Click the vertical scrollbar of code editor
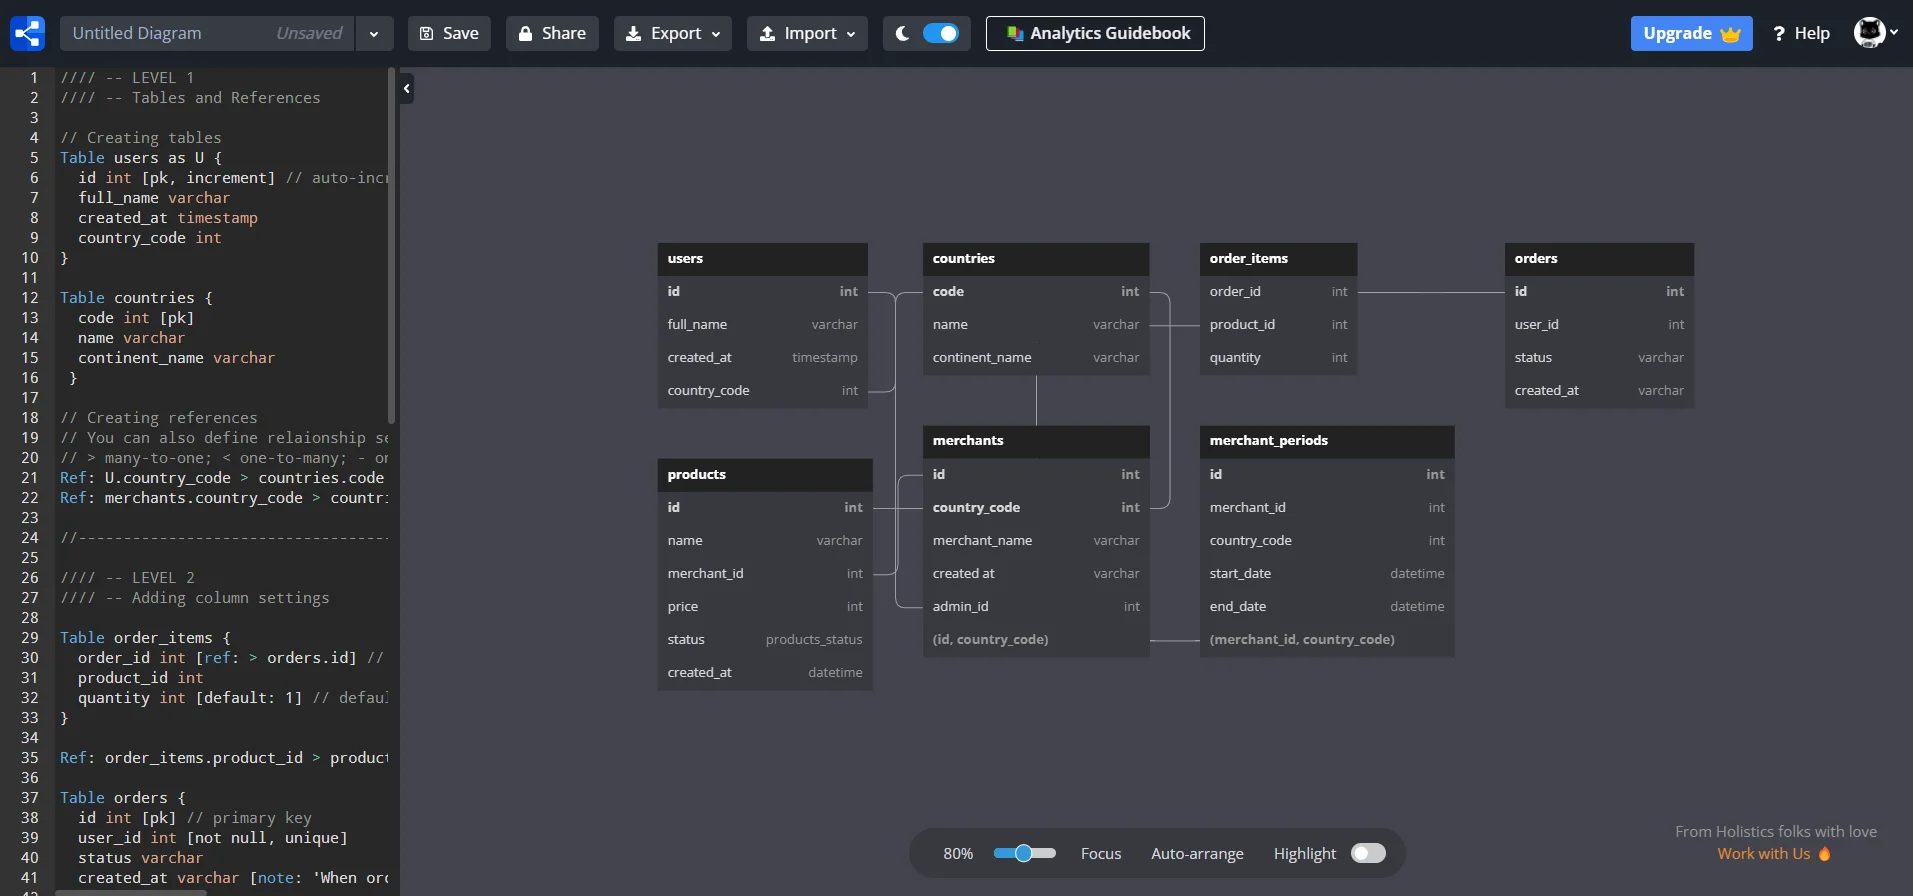Screen dimensions: 1913x896 point(391,245)
